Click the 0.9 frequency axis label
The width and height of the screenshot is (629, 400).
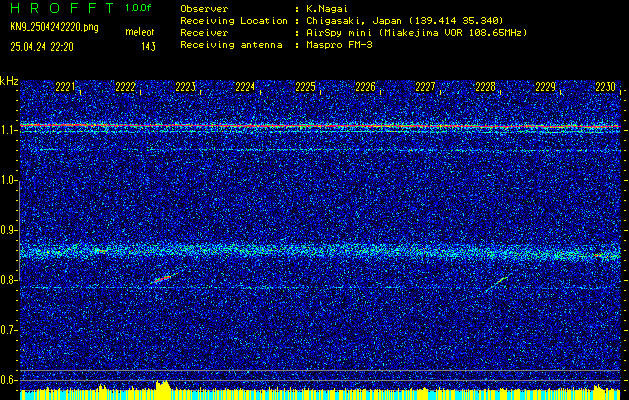pos(8,230)
